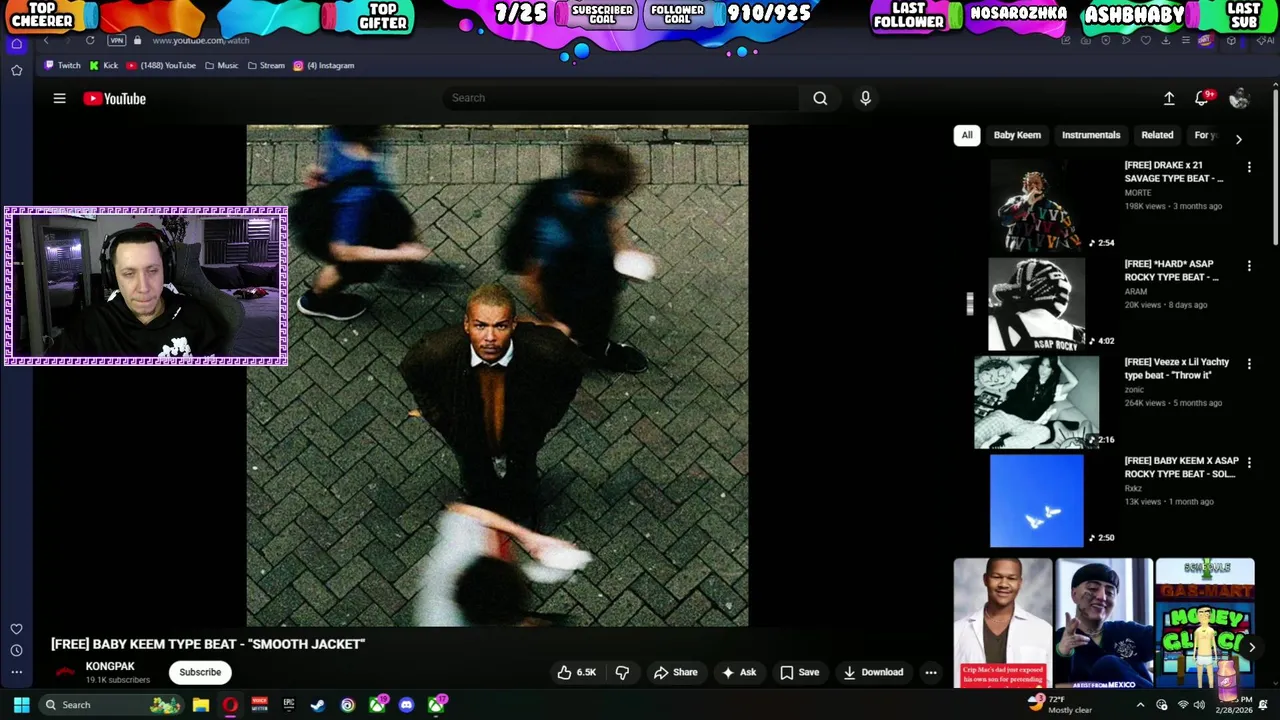Select the Related filter chip

click(1157, 135)
